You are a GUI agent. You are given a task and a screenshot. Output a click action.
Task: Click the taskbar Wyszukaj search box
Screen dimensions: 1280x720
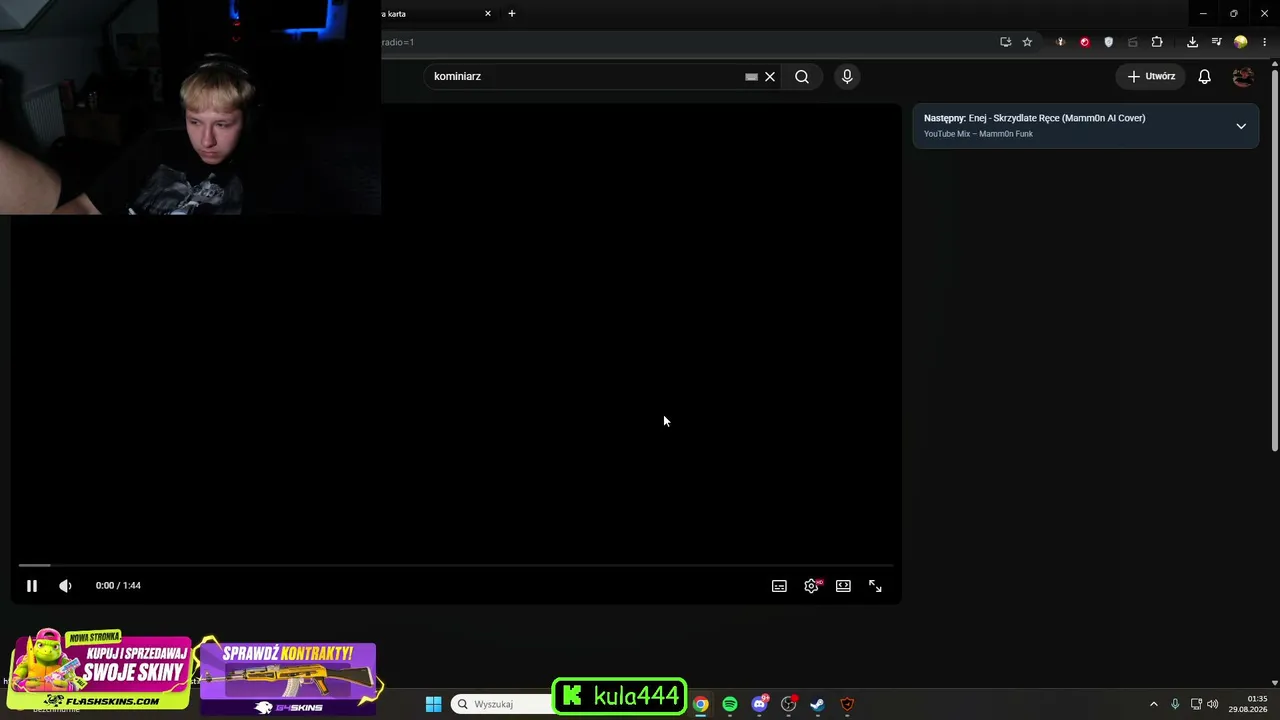point(502,704)
